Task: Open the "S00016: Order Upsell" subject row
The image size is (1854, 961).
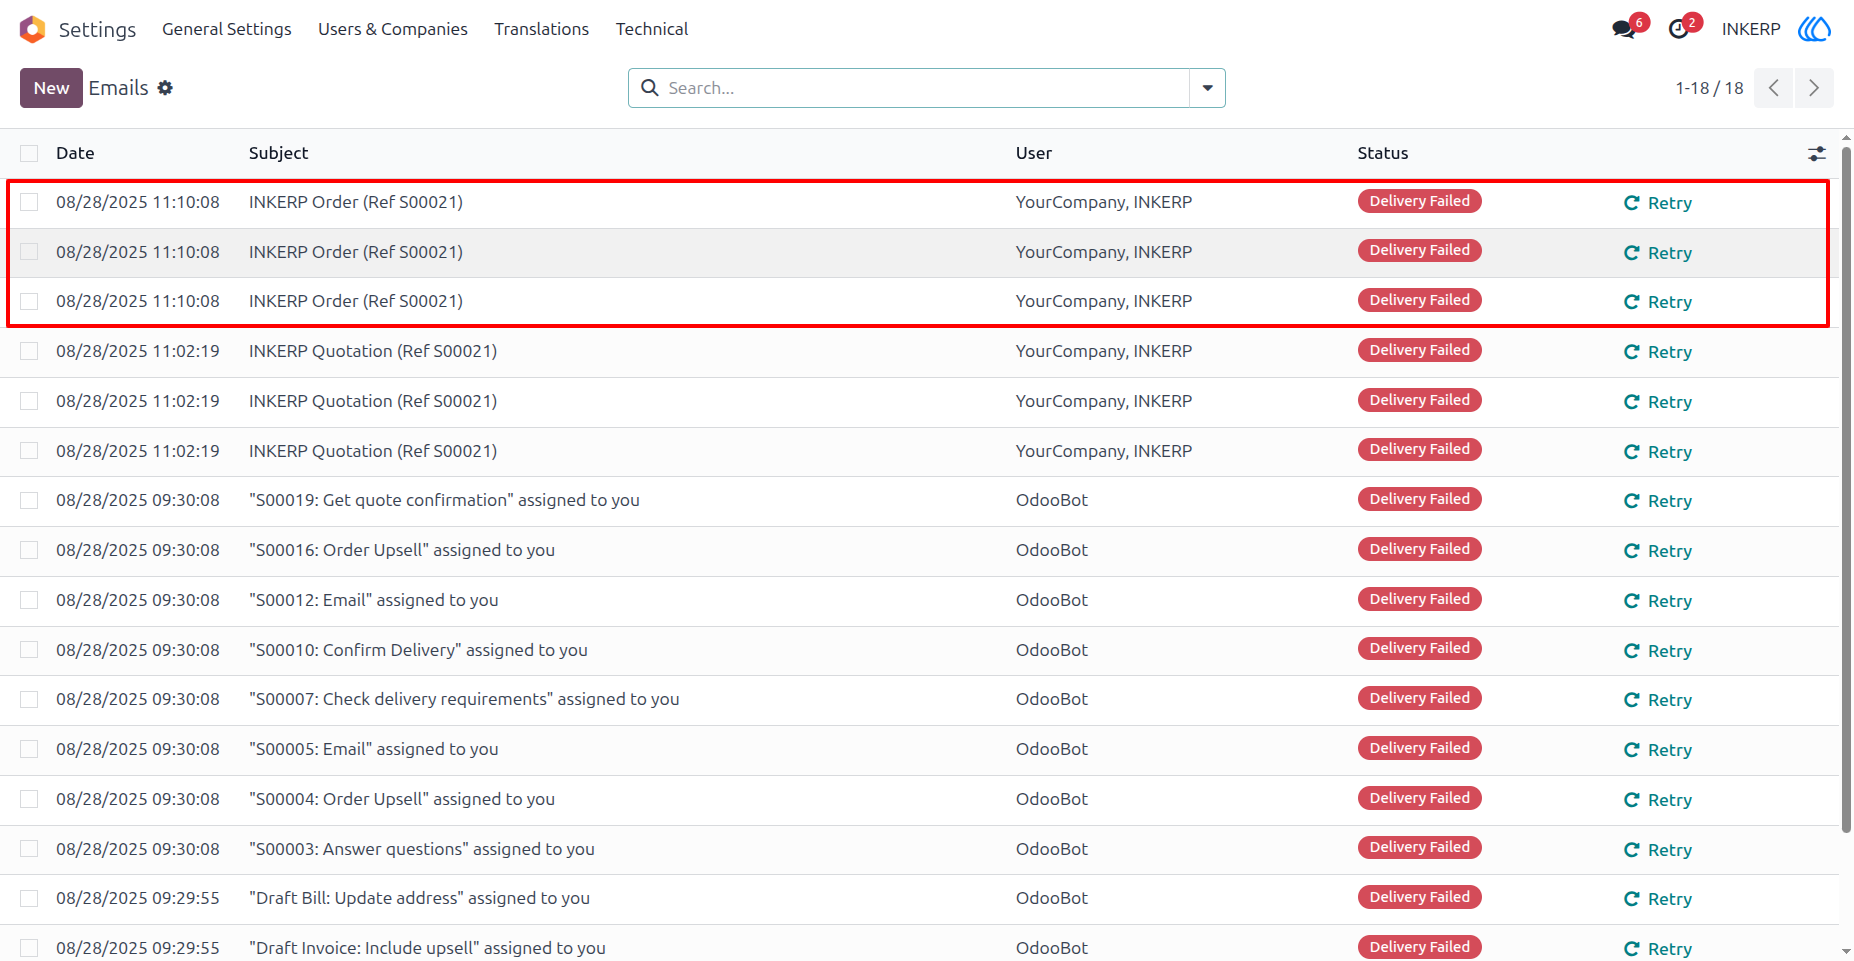Action: (x=402, y=550)
